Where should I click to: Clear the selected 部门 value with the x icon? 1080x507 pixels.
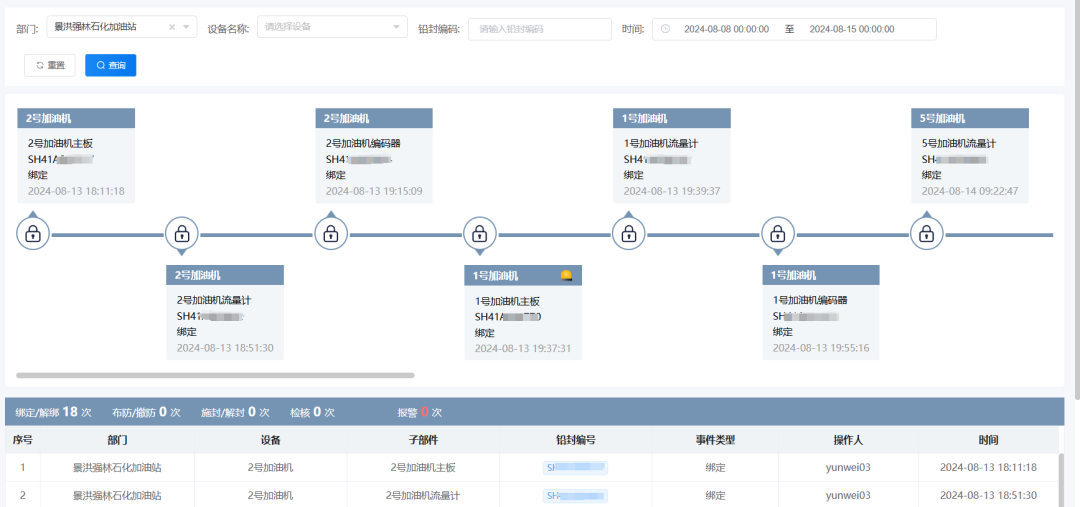click(x=172, y=28)
